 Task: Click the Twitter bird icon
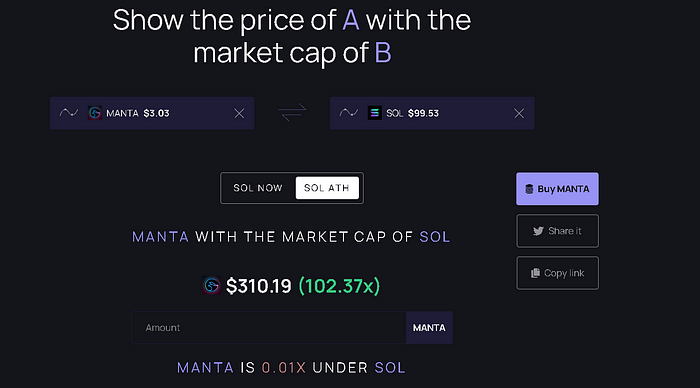click(x=538, y=231)
